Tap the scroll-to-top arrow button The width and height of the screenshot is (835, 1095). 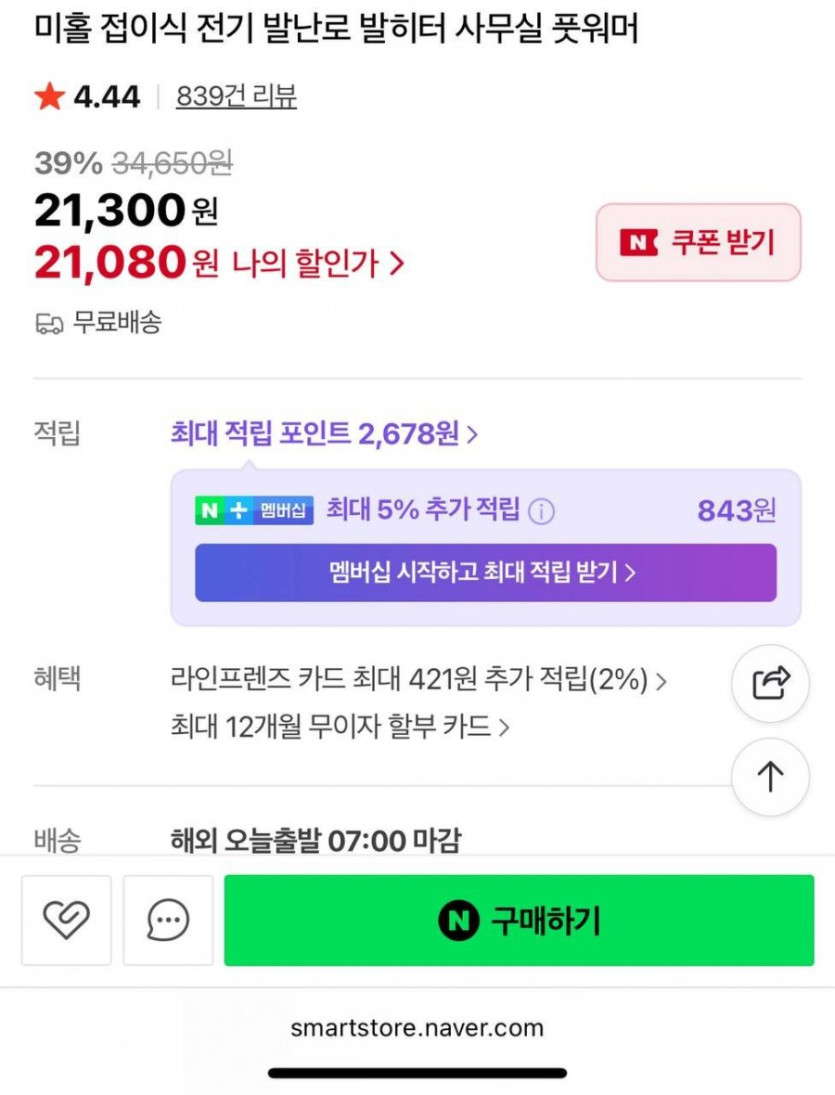pyautogui.click(x=770, y=777)
